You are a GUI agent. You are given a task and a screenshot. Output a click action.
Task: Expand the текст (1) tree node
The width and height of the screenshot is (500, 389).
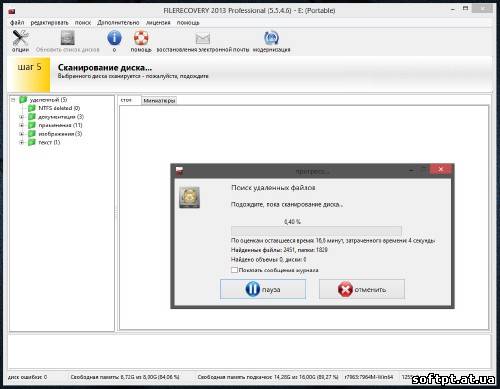22,142
